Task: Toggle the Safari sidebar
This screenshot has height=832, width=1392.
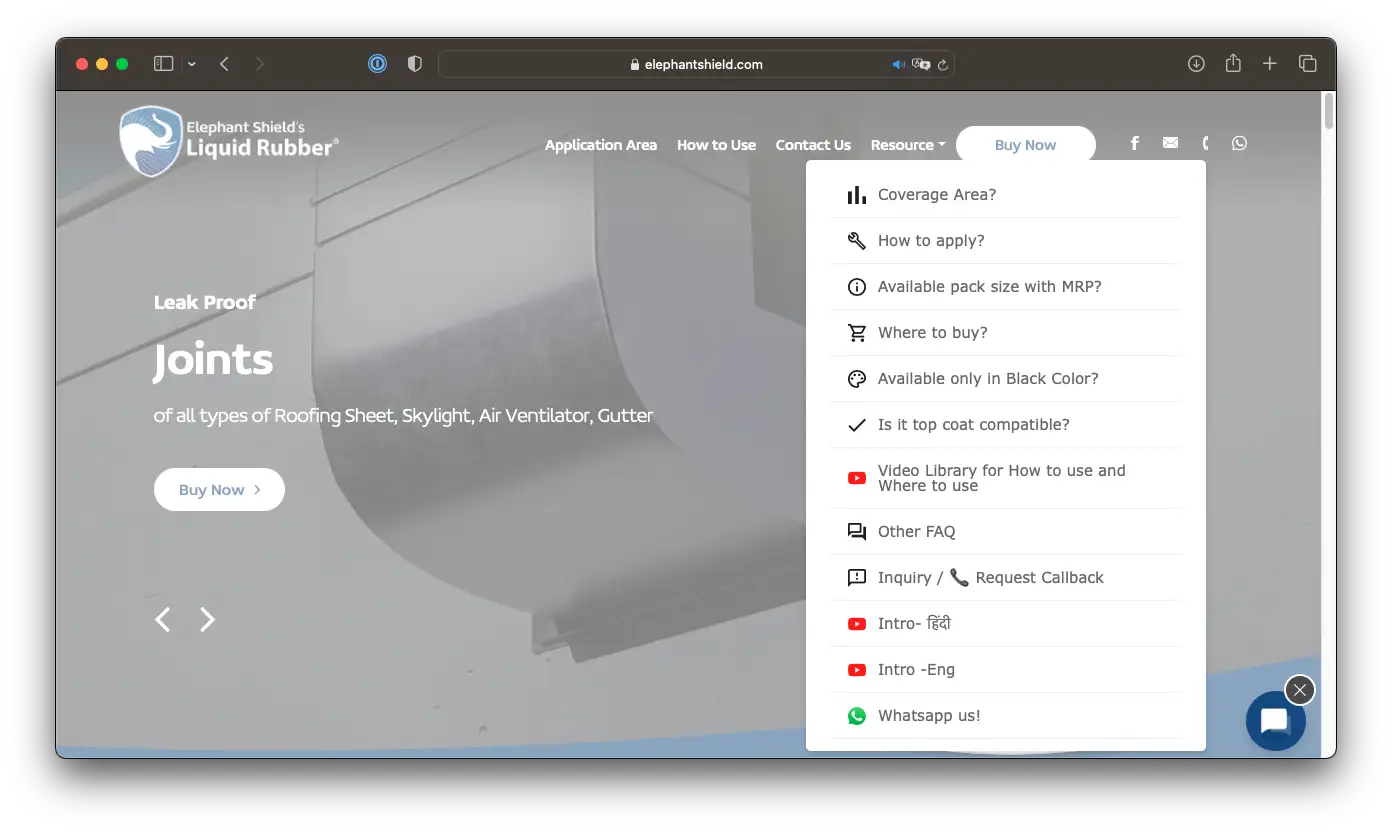Action: point(163,64)
